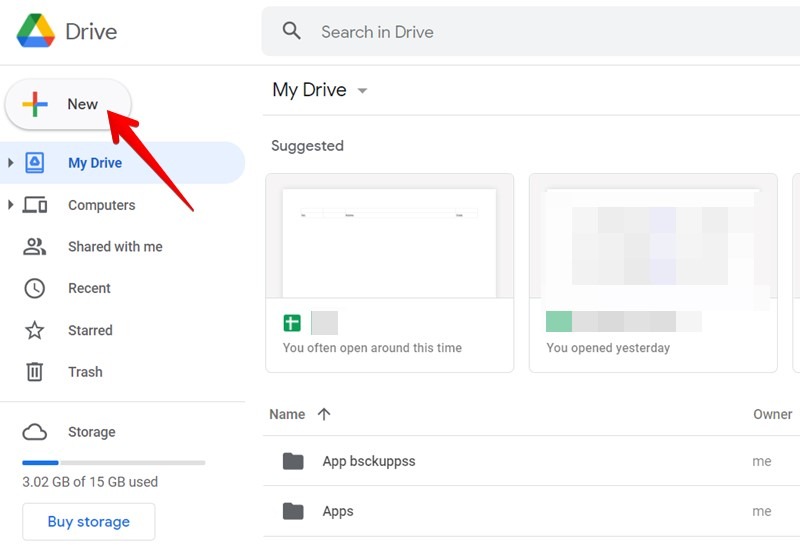Click 'You often open around this time' text

point(372,348)
